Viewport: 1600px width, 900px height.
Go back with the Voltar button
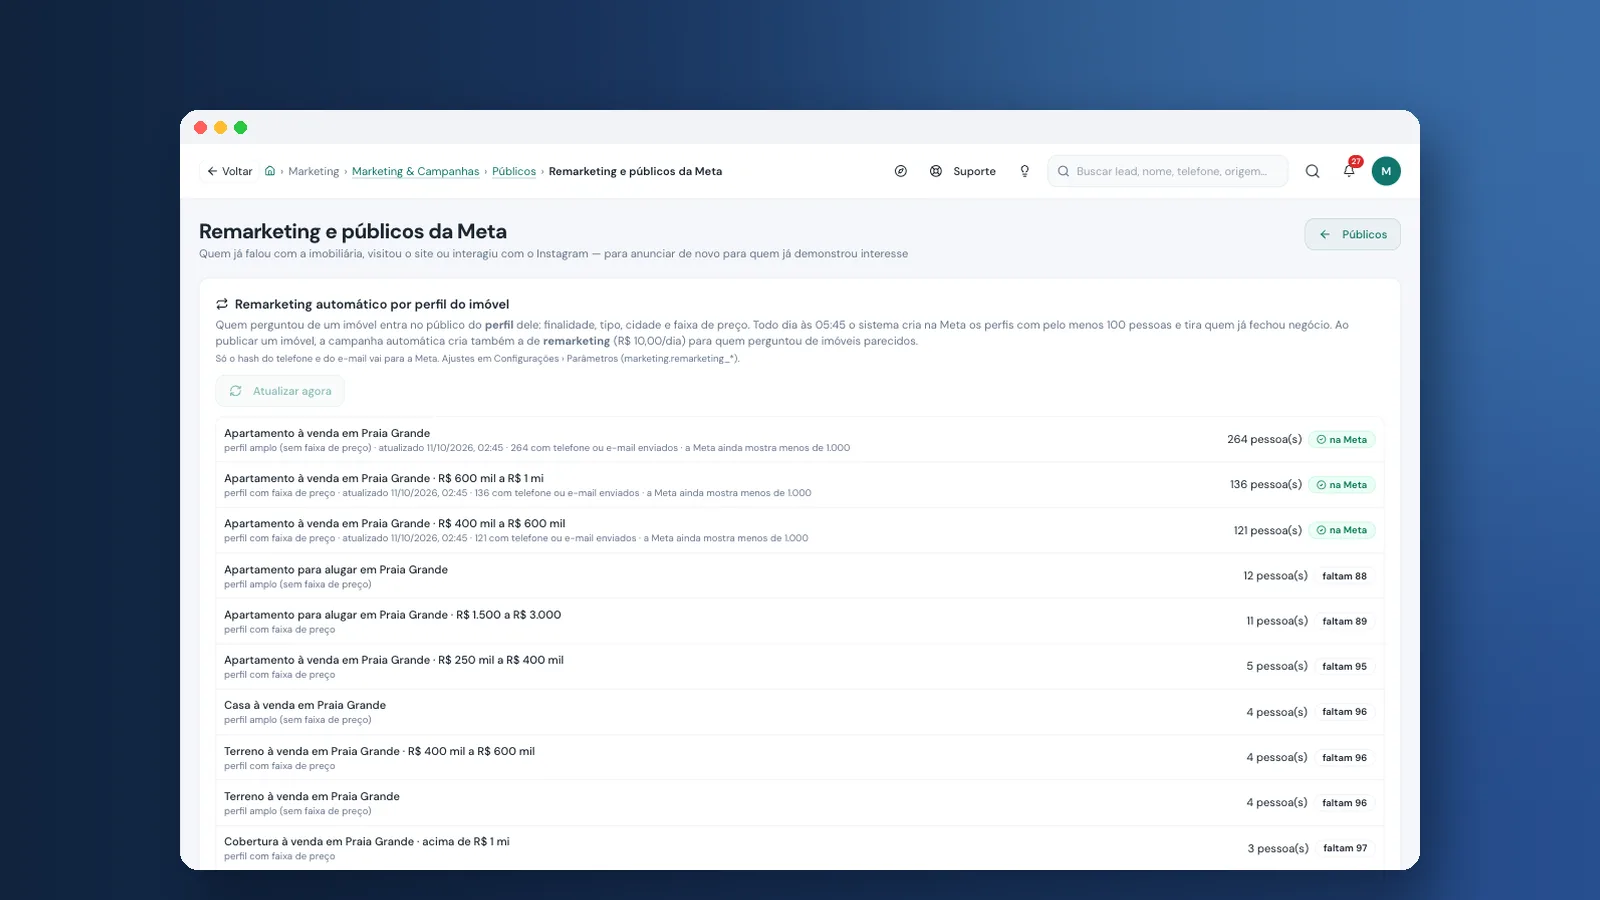pos(230,171)
